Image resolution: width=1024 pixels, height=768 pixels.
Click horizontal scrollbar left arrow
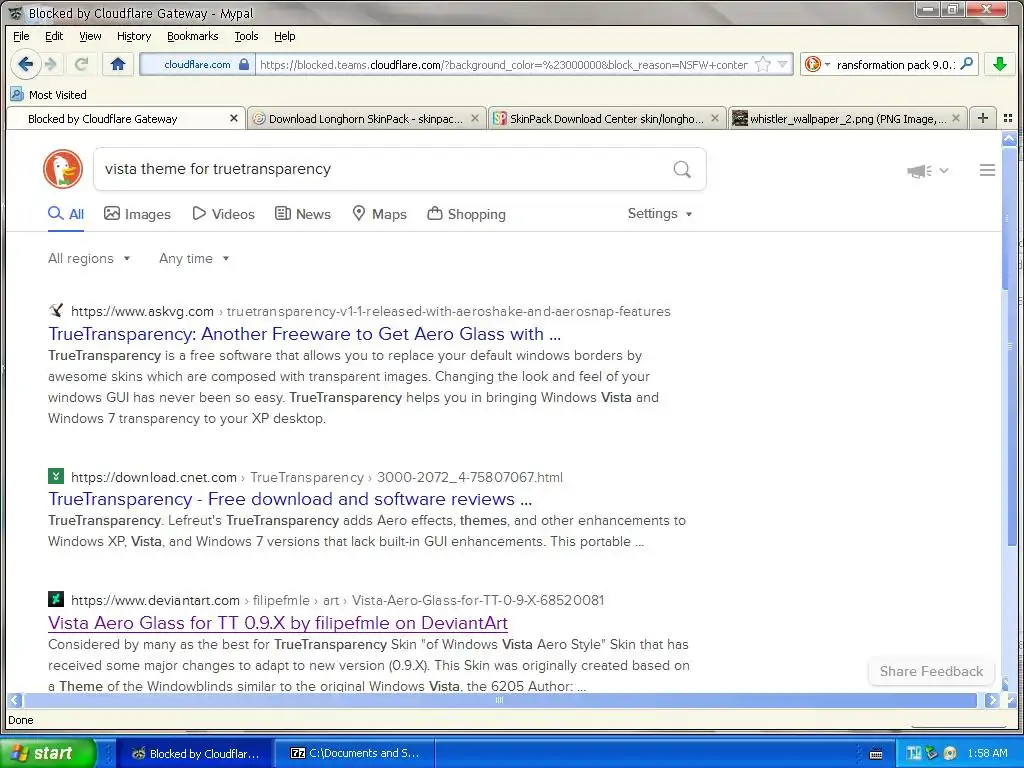coord(14,700)
